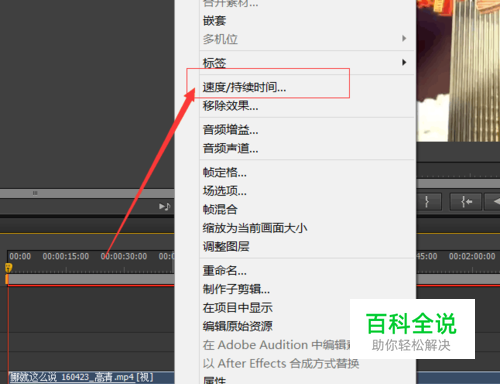Click the audio-only playback icon
500x384 pixels.
(164, 207)
